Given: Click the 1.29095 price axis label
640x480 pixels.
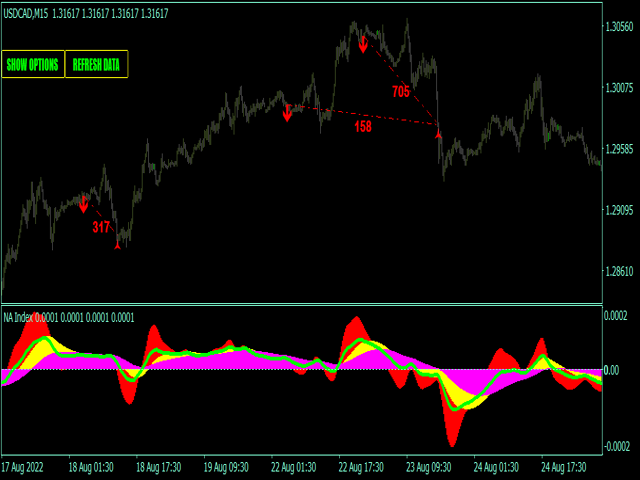Looking at the screenshot, I should click(x=620, y=210).
